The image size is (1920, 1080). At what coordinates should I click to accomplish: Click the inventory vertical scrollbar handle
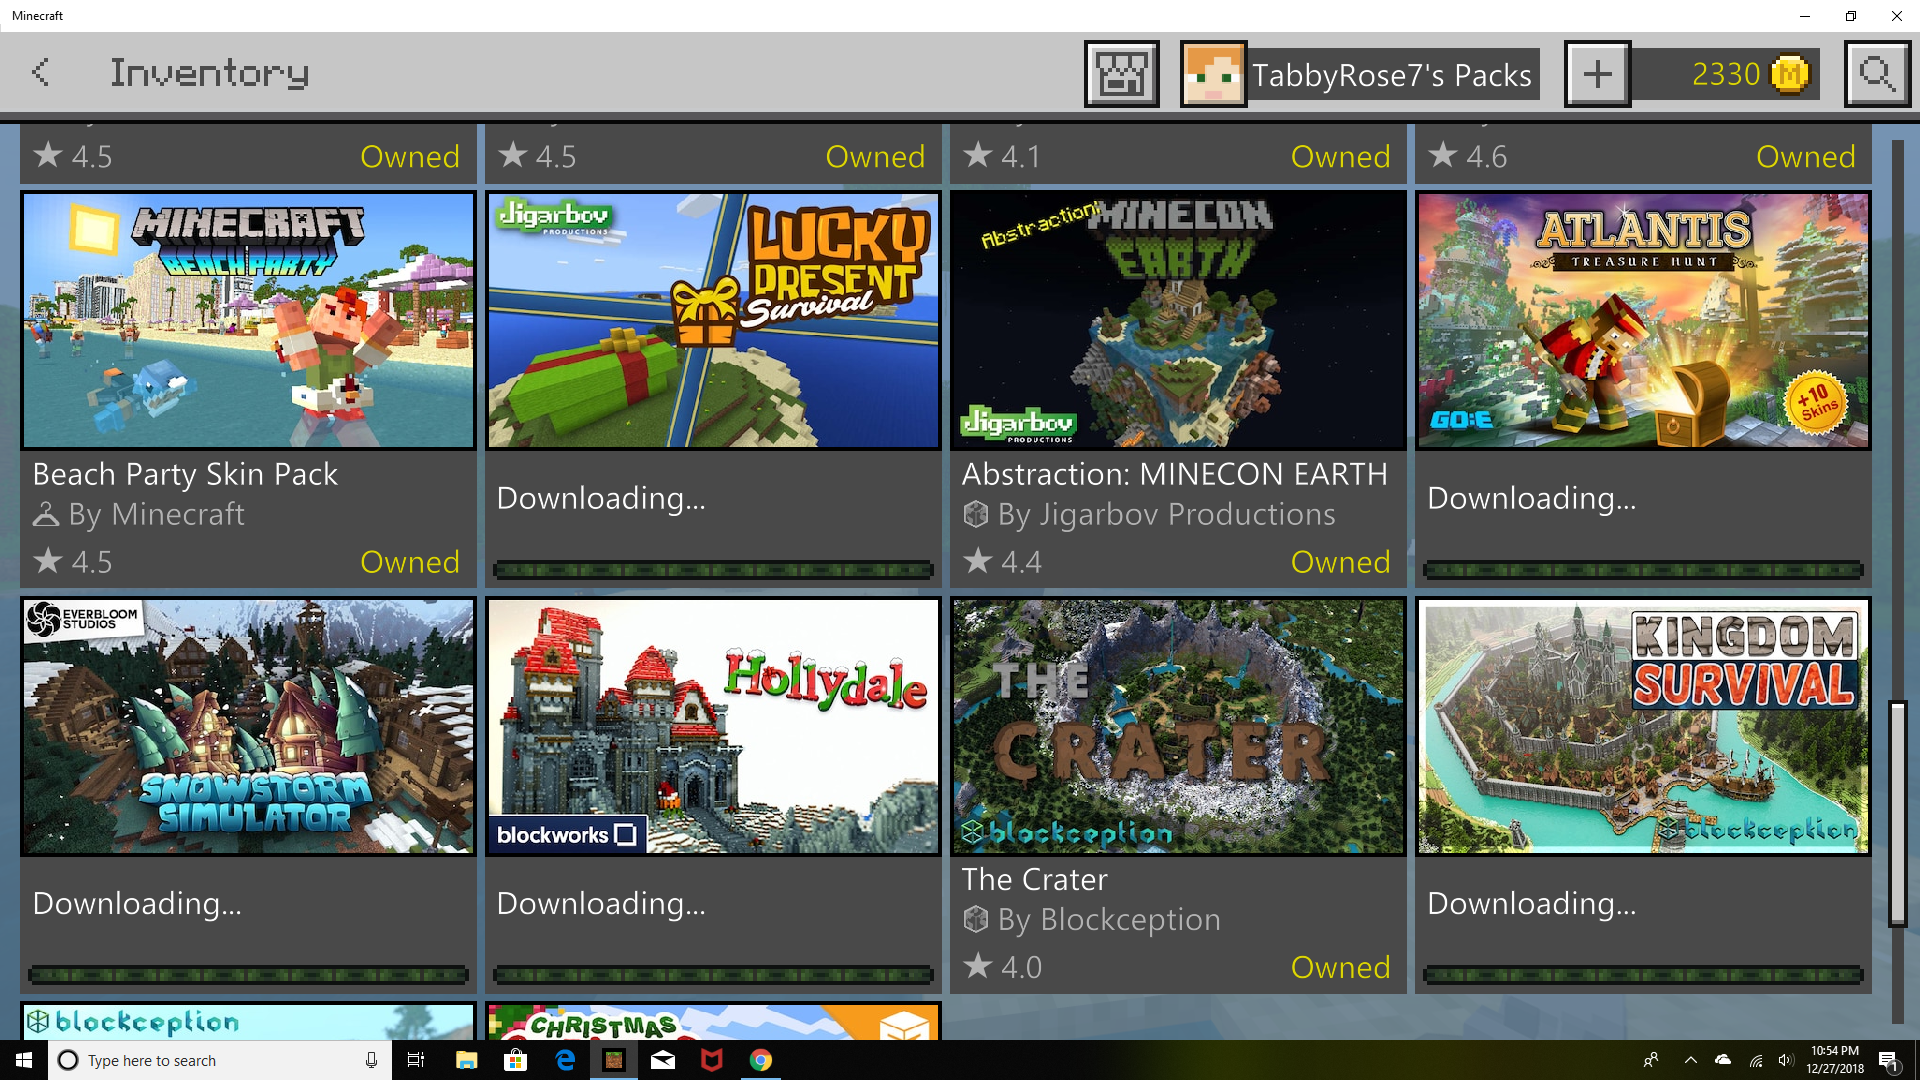1897,812
